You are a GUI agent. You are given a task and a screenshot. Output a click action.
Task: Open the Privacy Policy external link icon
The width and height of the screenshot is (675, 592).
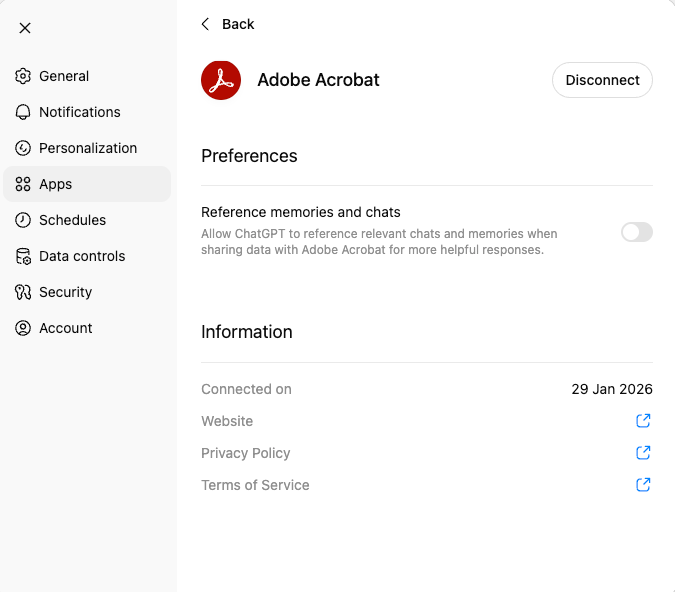644,453
